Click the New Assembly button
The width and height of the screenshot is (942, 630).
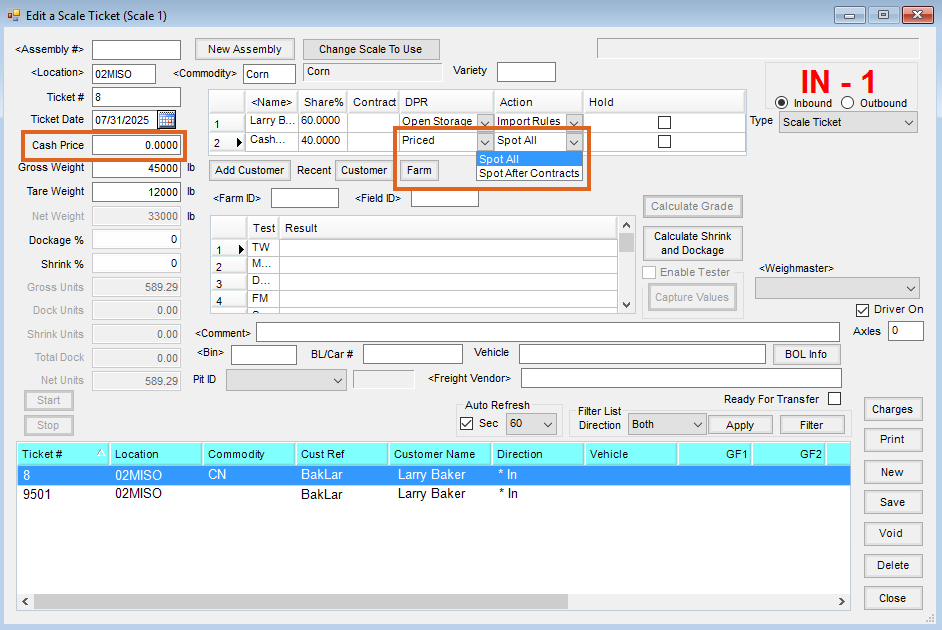click(245, 49)
